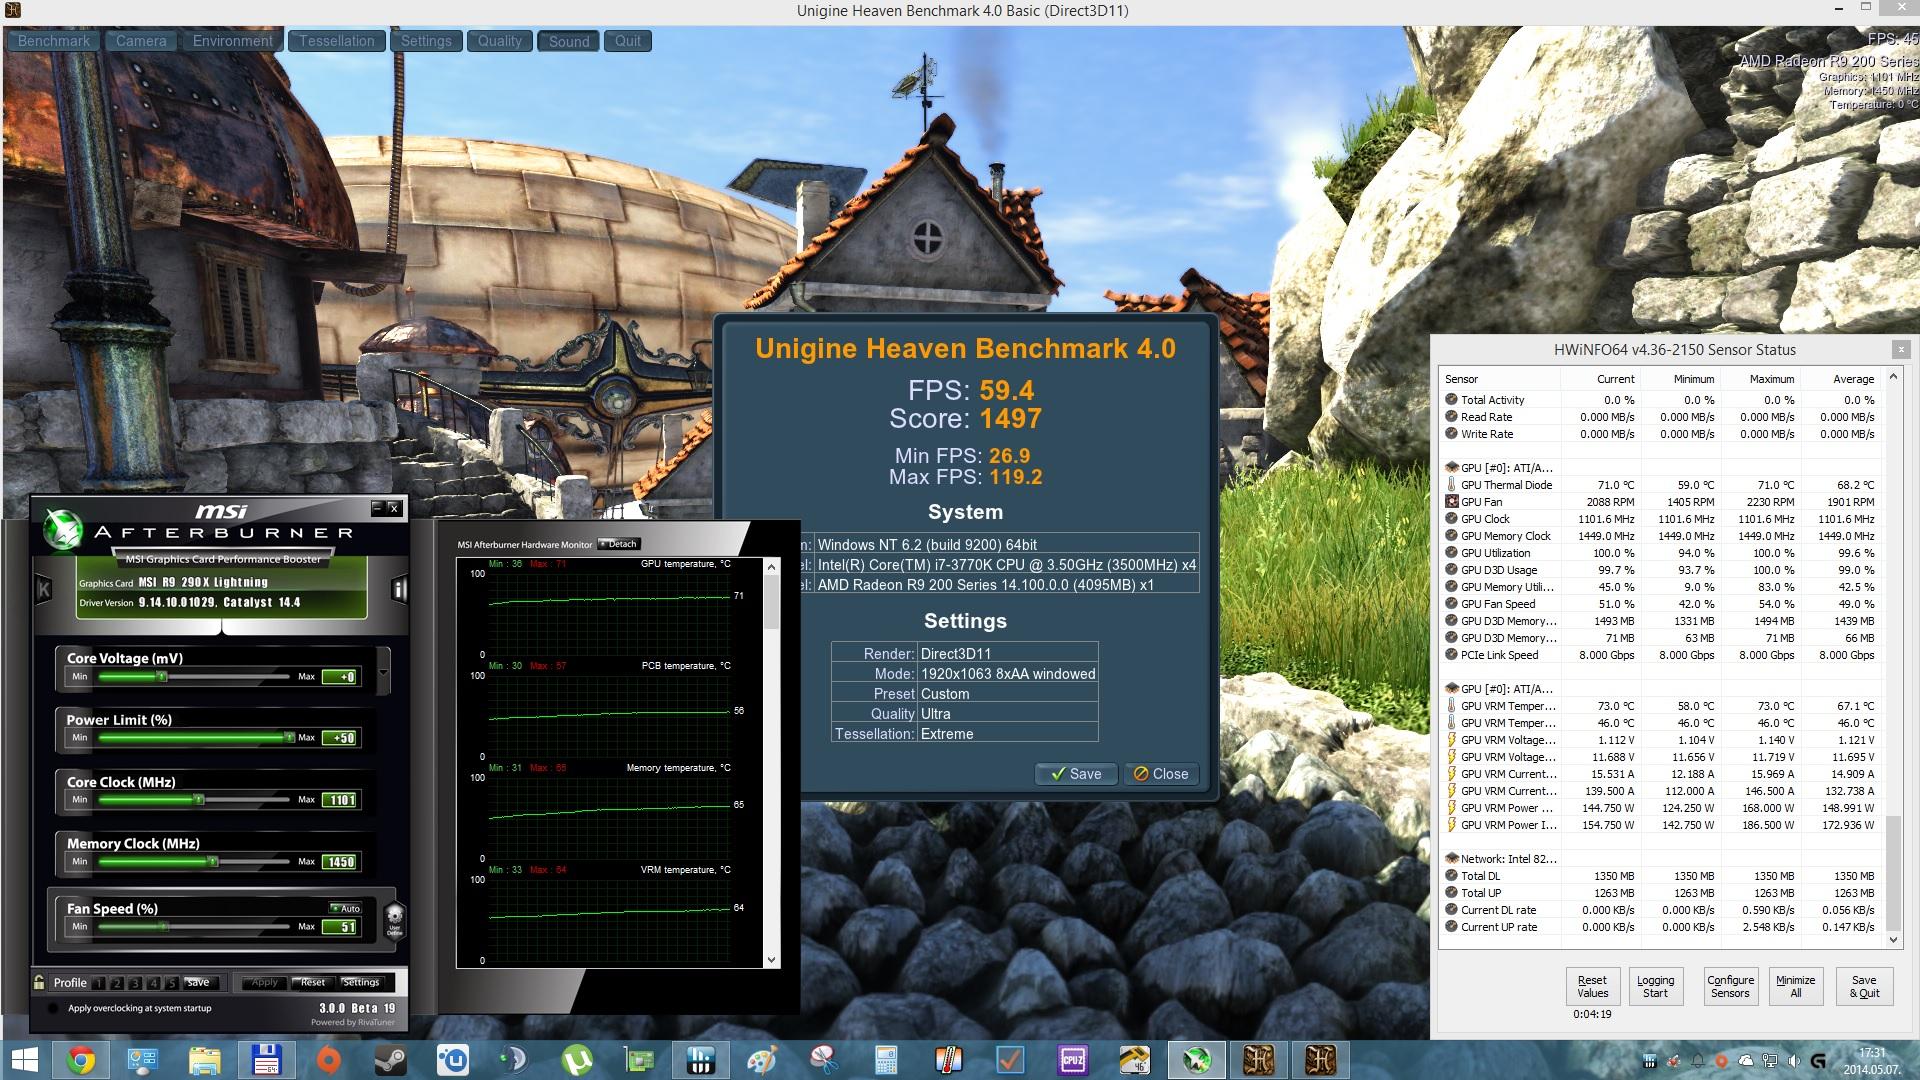The height and width of the screenshot is (1080, 1920).
Task: Click Save & Quit in HWiNFO
Action: coord(1864,986)
